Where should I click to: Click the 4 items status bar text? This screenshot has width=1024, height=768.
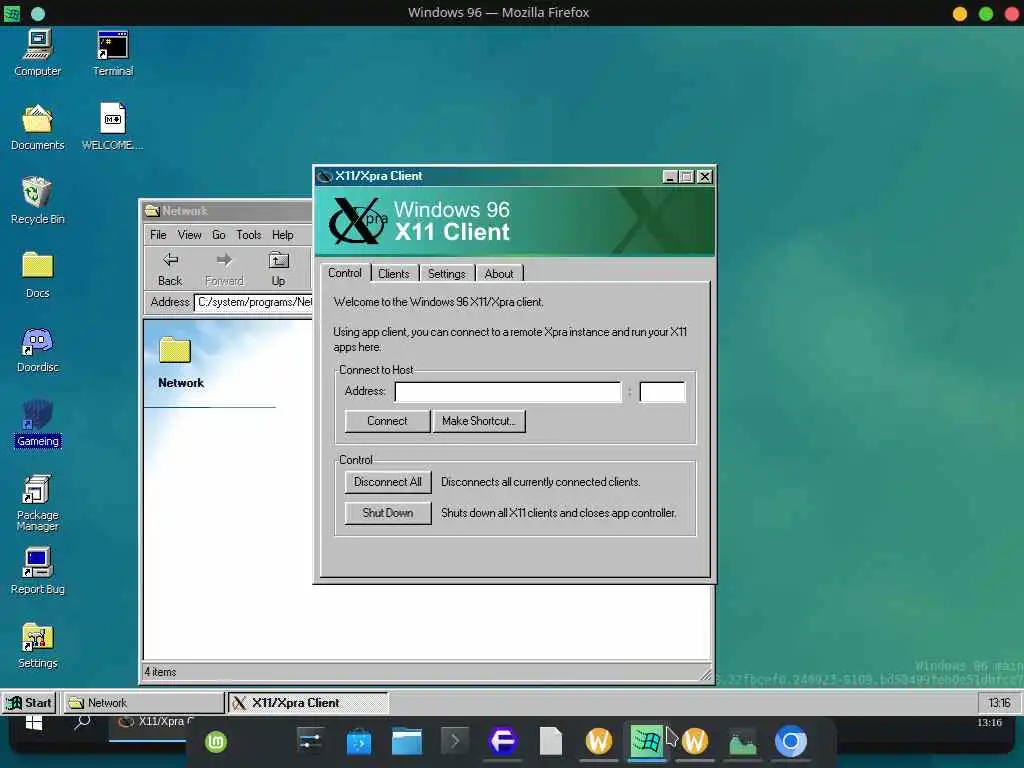161,672
